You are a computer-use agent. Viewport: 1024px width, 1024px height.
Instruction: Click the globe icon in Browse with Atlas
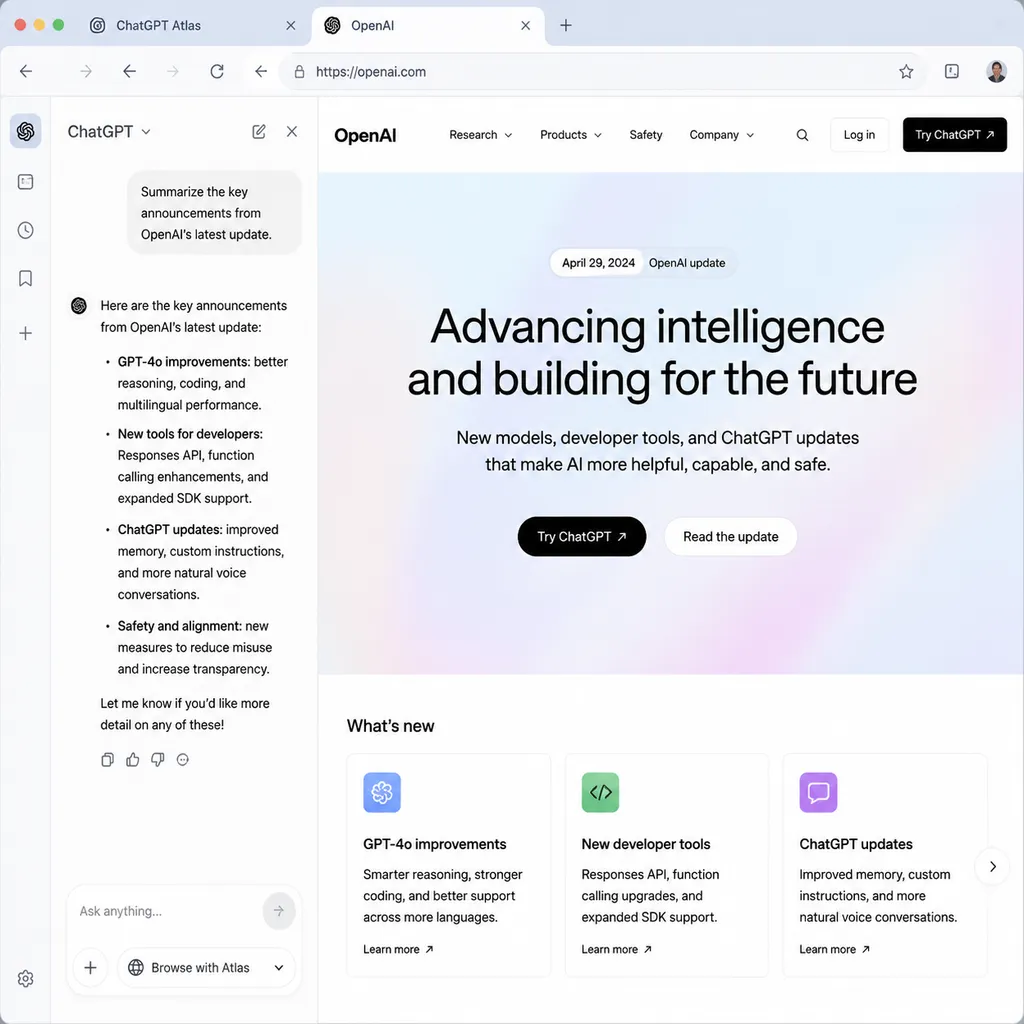[136, 967]
